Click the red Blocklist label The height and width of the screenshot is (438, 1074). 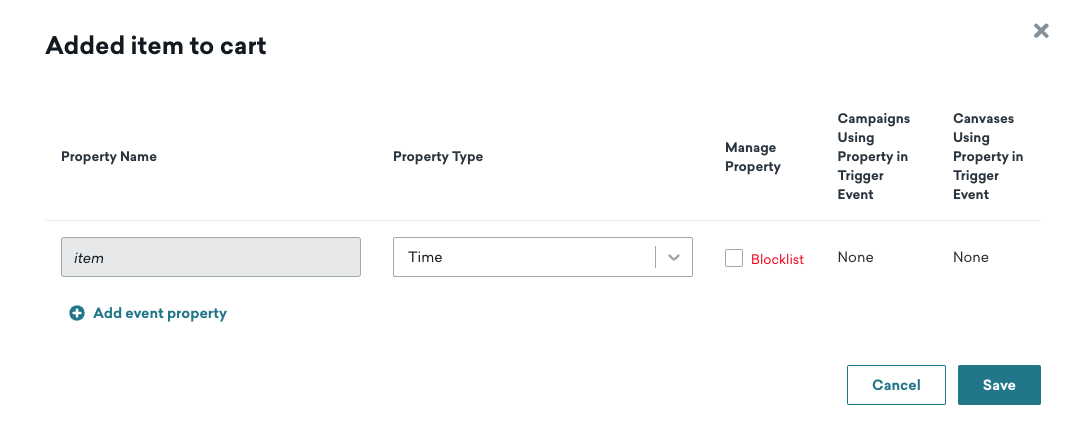(777, 259)
